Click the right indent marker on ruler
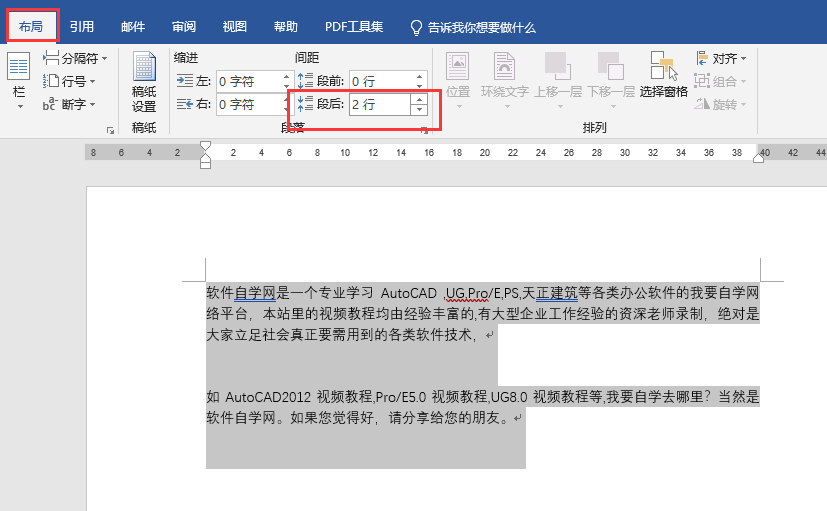 point(758,157)
